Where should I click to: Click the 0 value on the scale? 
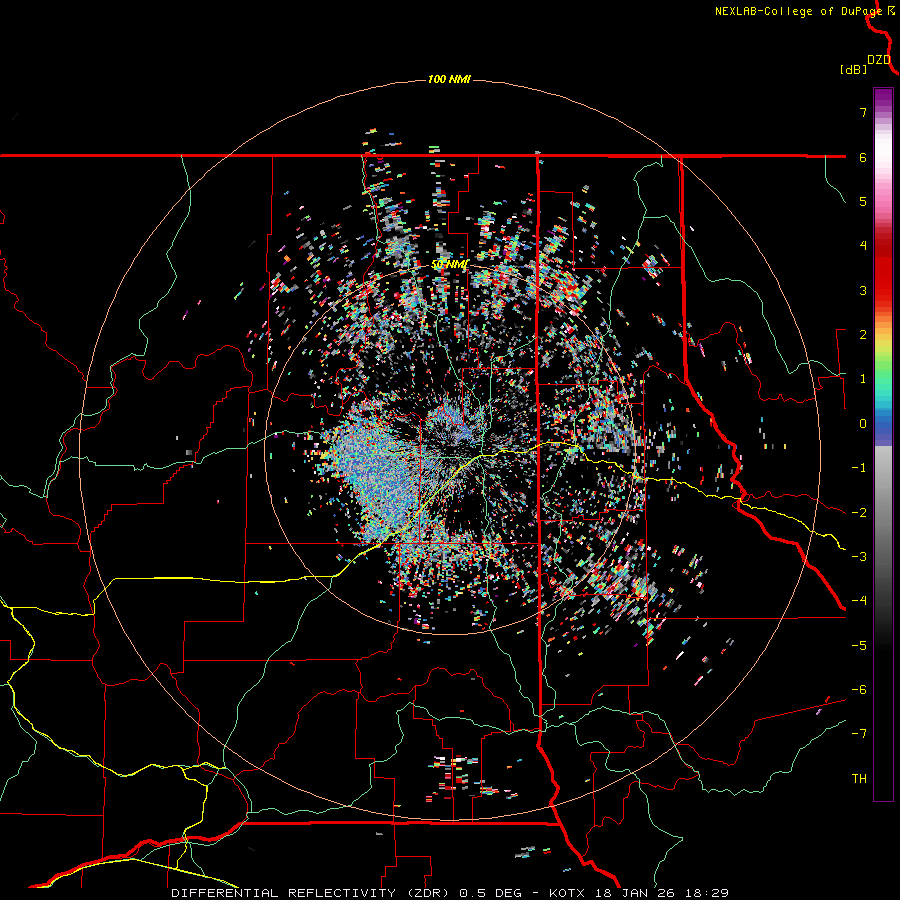(863, 424)
